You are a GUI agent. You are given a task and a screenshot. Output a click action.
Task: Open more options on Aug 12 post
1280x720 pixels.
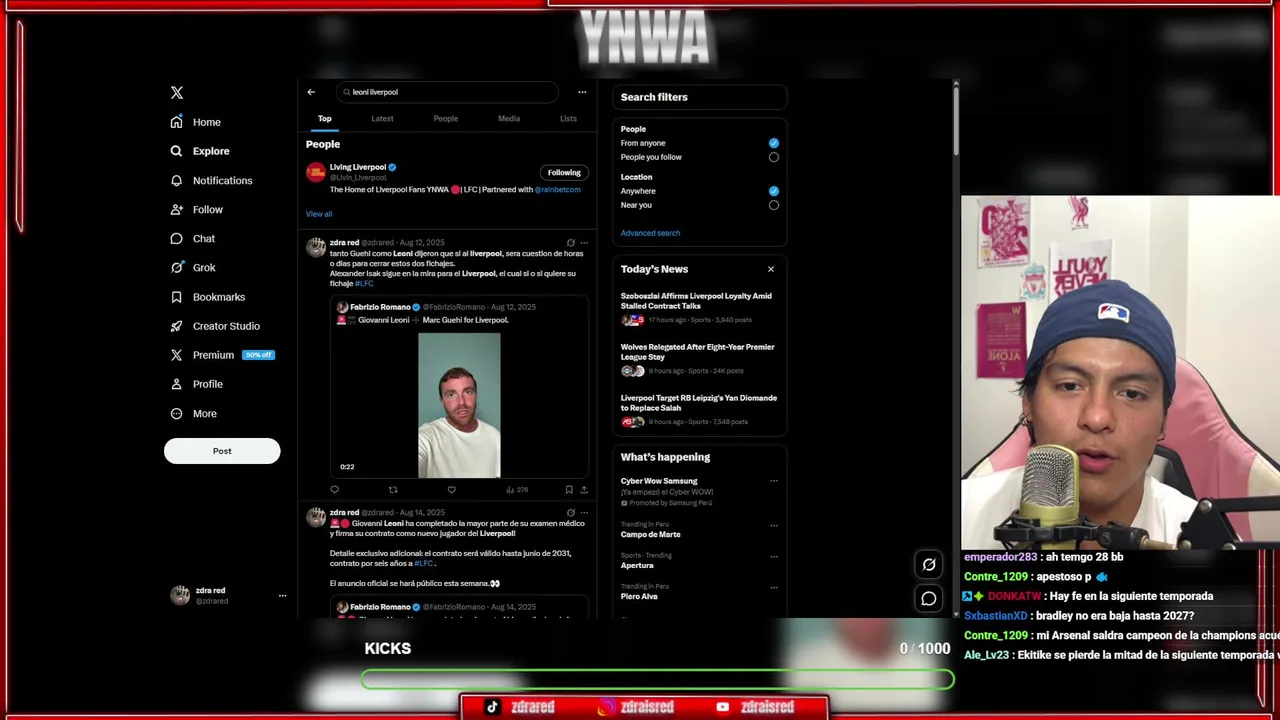point(584,243)
